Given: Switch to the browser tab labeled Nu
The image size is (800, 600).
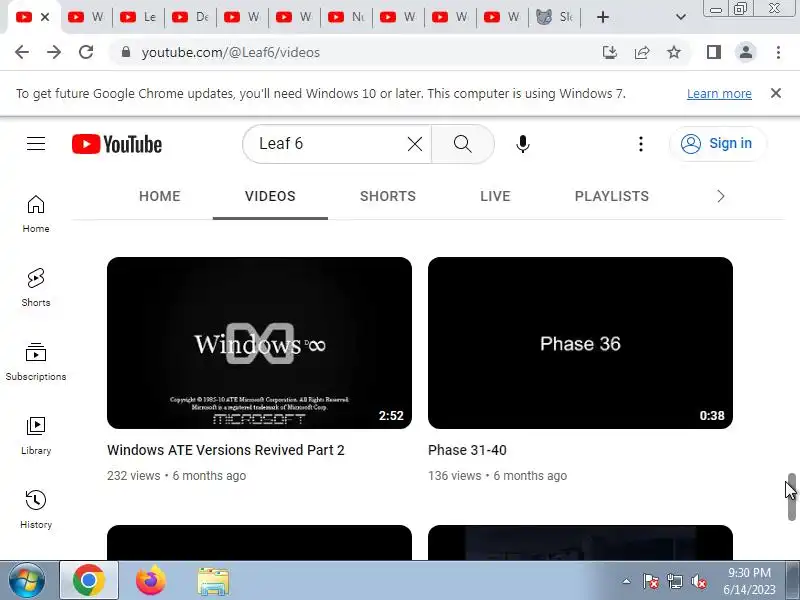Looking at the screenshot, I should point(346,17).
